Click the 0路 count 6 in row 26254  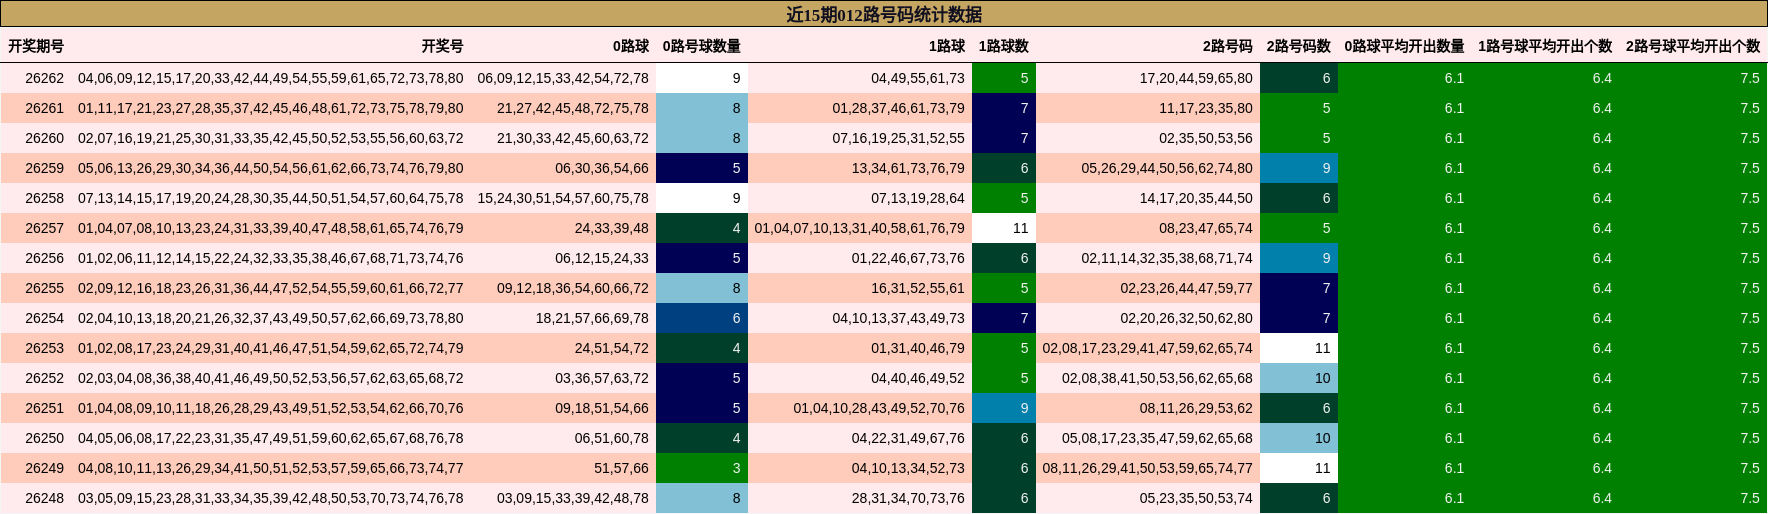pyautogui.click(x=702, y=318)
